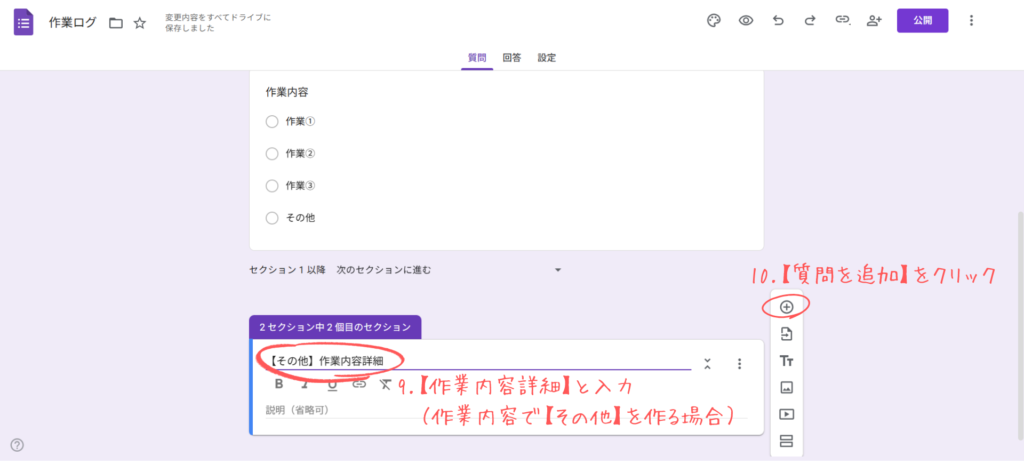Add a question with the plus icon
The width and height of the screenshot is (1024, 464).
click(786, 306)
